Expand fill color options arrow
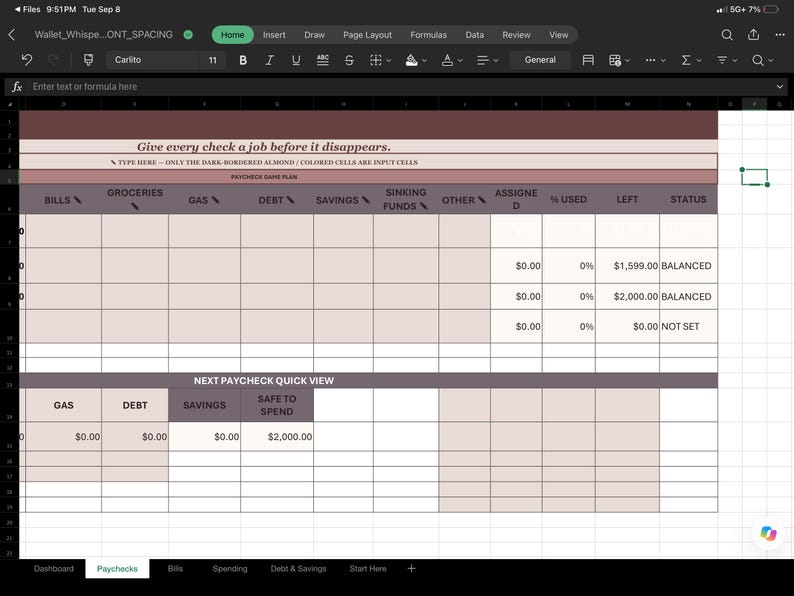 click(x=424, y=60)
